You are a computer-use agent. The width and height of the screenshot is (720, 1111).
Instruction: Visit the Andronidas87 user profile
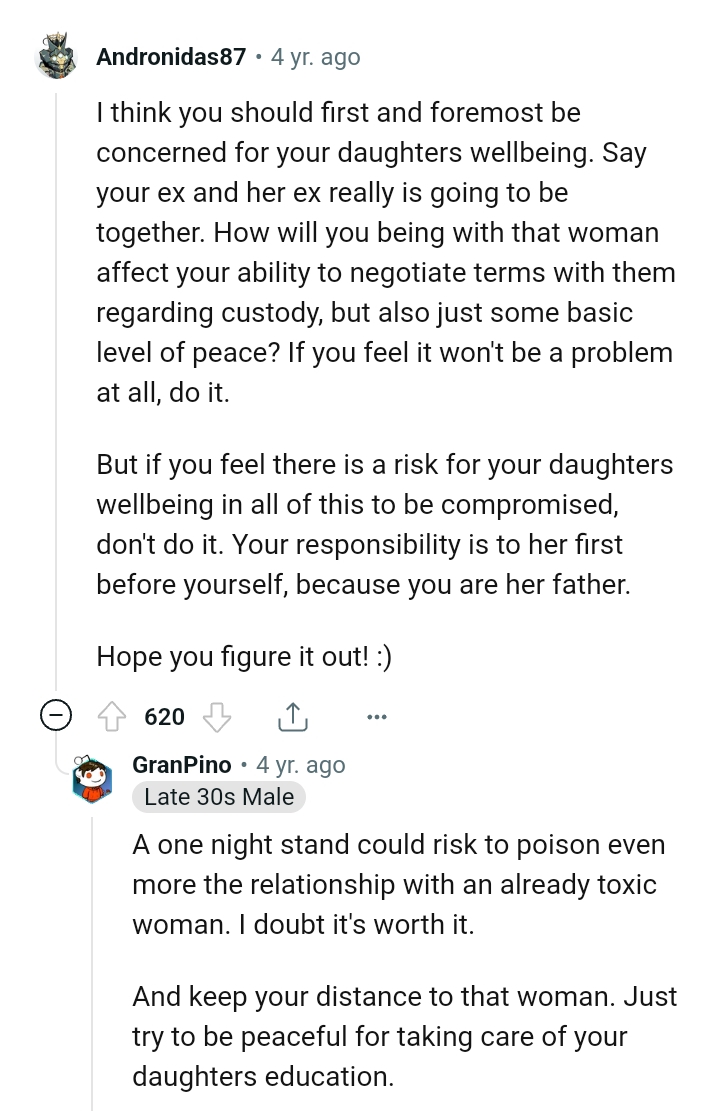click(171, 57)
